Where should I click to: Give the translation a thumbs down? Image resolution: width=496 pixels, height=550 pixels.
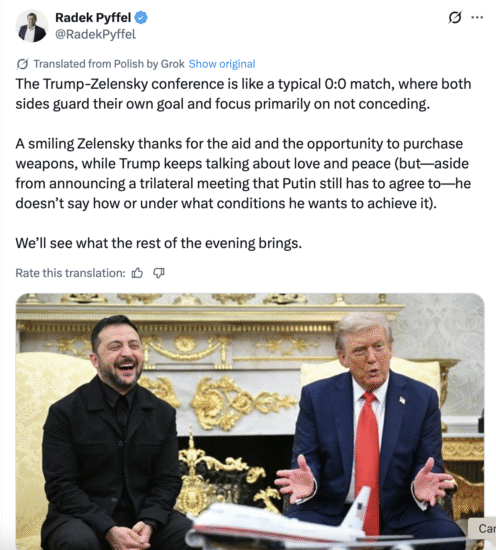pyautogui.click(x=159, y=273)
